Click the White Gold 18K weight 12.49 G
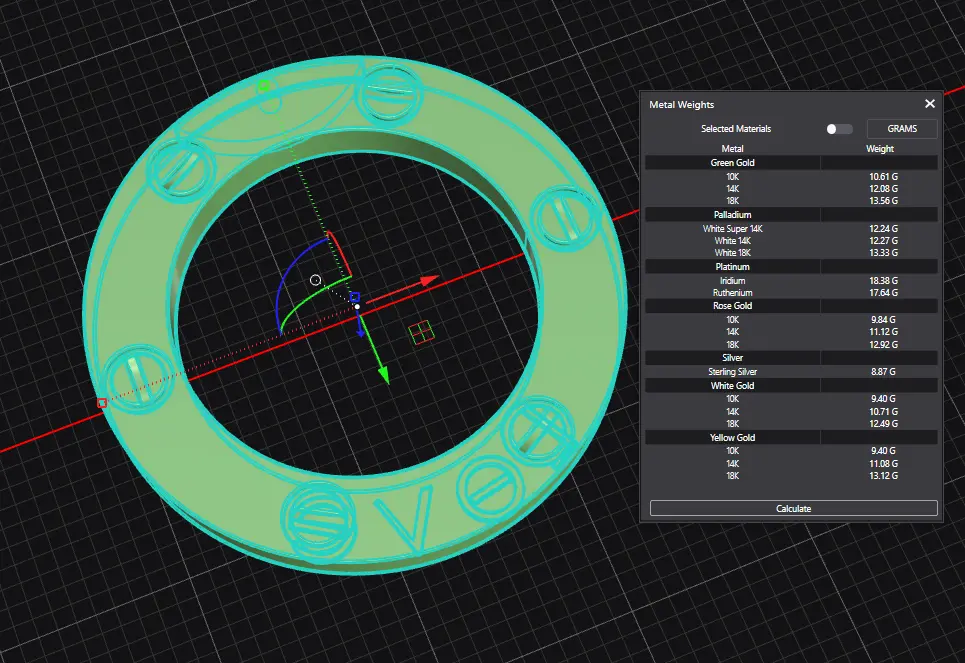965x663 pixels. (x=883, y=424)
